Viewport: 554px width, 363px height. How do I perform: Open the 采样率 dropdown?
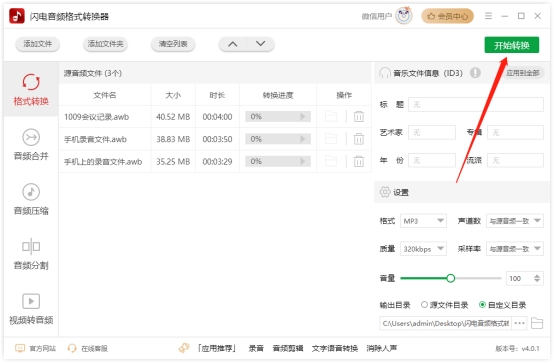click(515, 249)
